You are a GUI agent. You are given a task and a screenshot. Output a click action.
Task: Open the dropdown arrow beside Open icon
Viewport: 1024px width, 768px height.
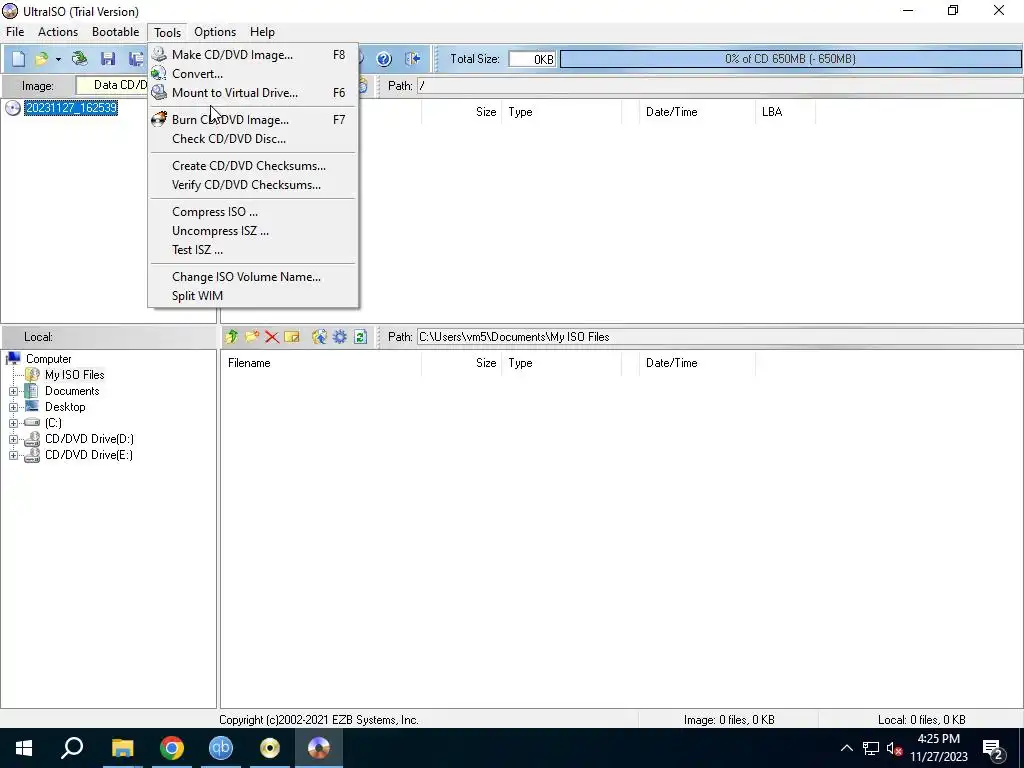click(x=58, y=59)
